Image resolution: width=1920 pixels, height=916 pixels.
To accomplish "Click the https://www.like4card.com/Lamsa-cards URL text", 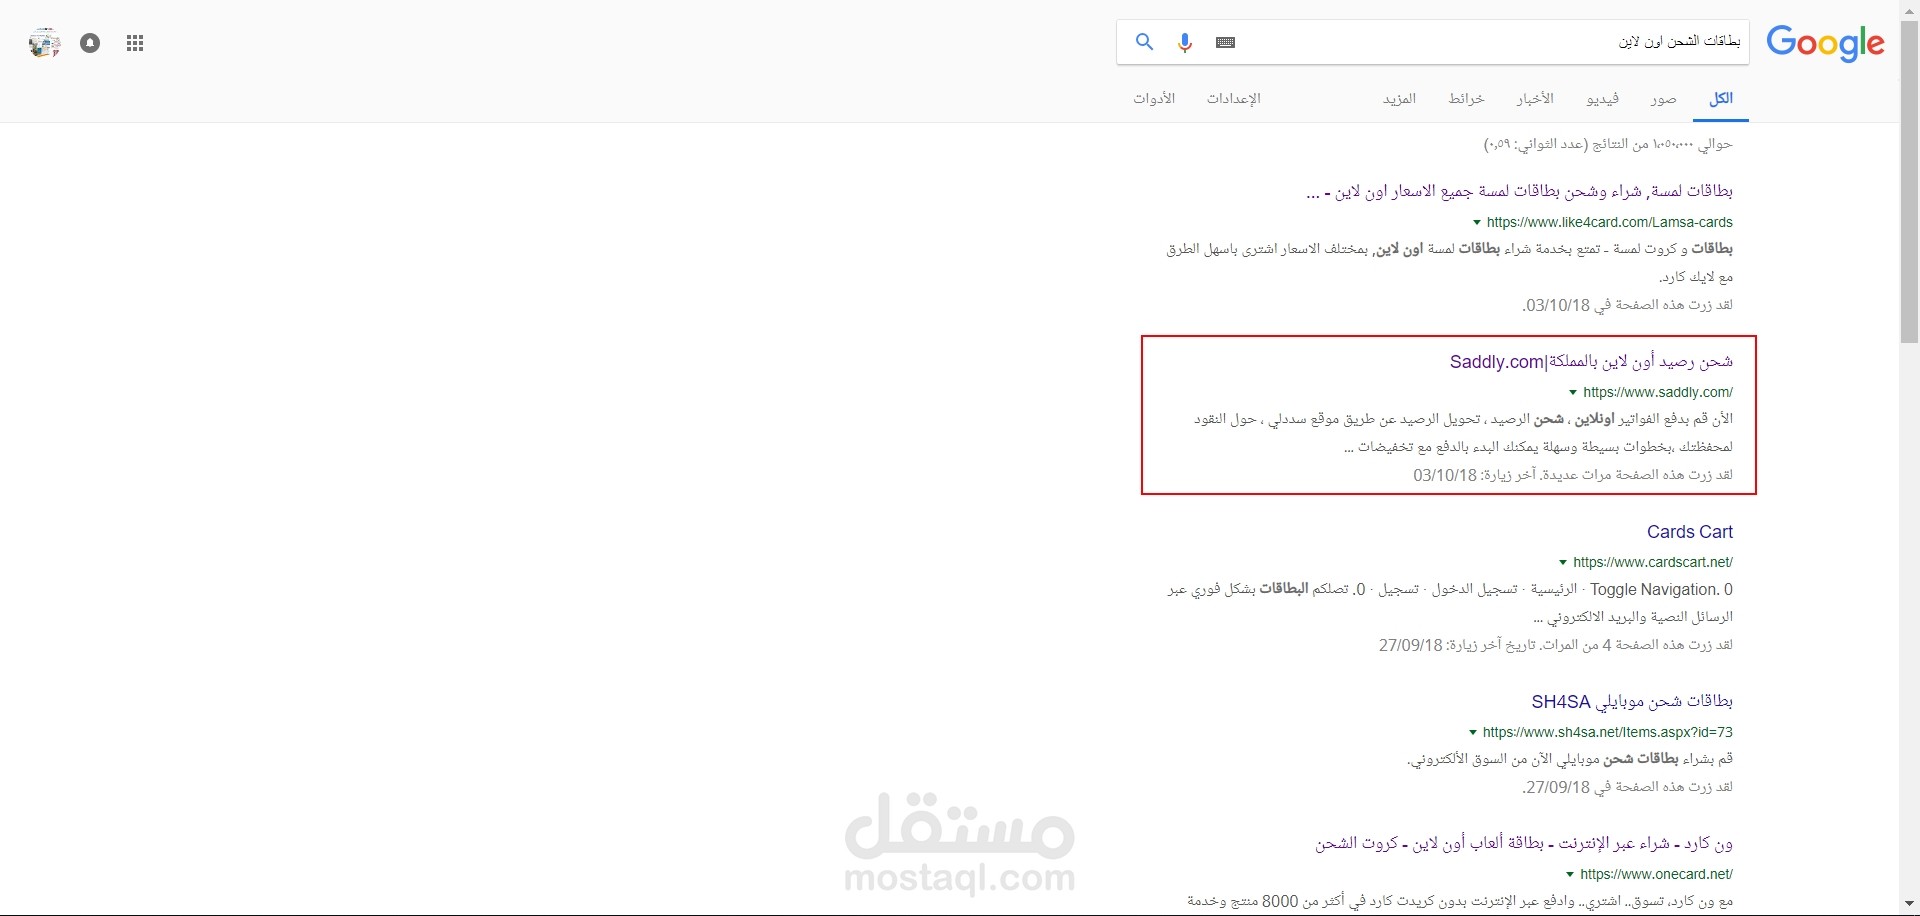I will point(1610,223).
